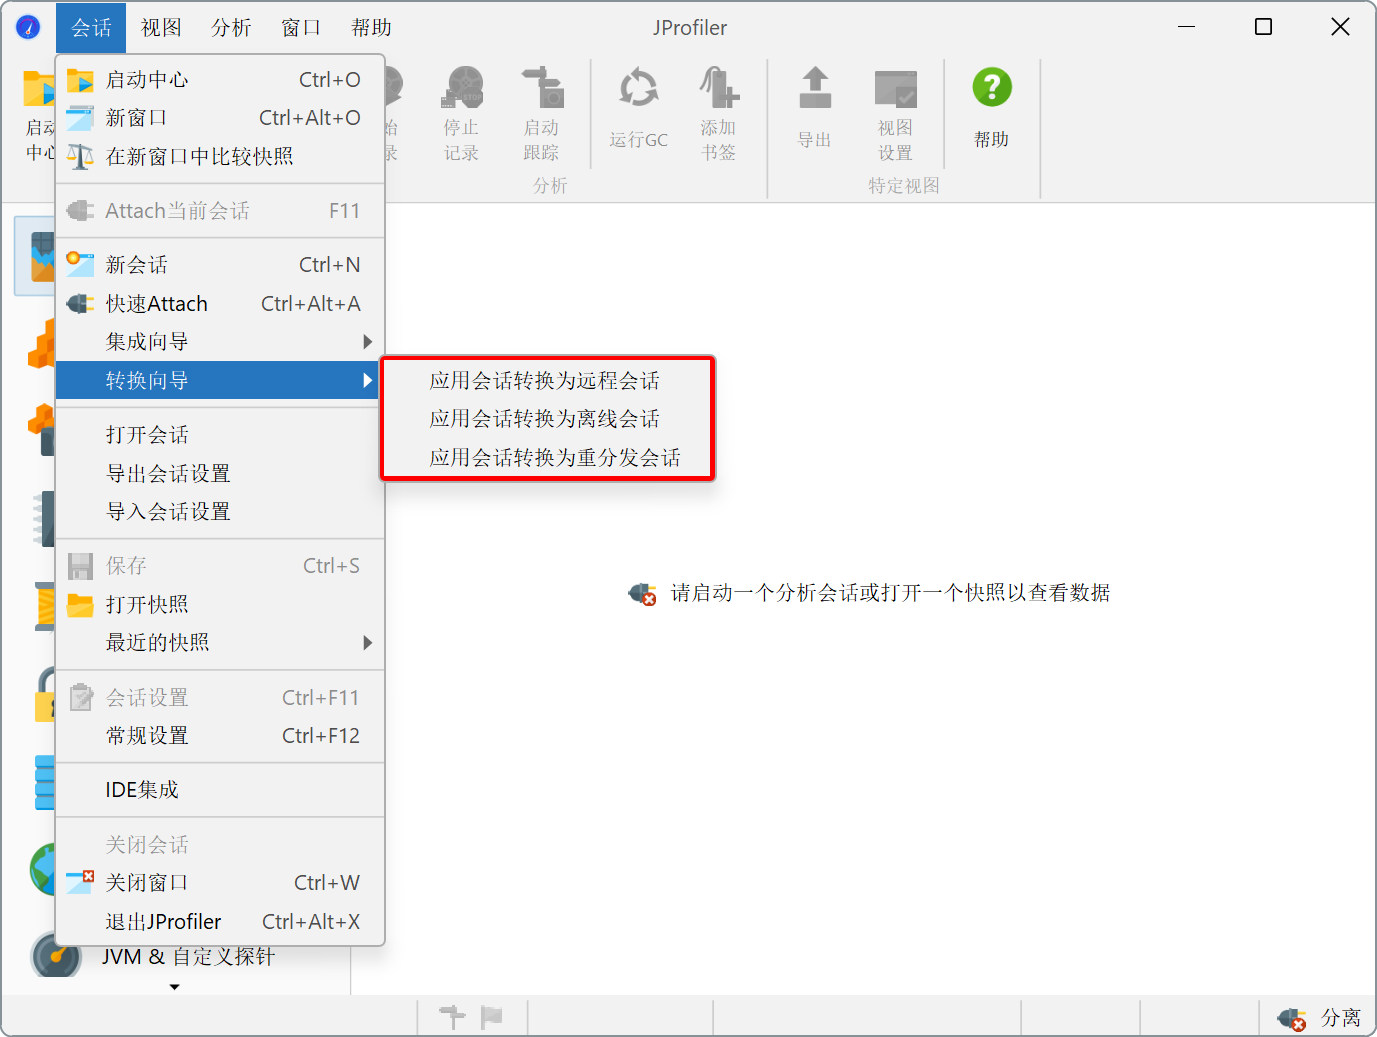The height and width of the screenshot is (1037, 1377).
Task: Click the 分离 status bar label
Action: tap(1340, 1018)
